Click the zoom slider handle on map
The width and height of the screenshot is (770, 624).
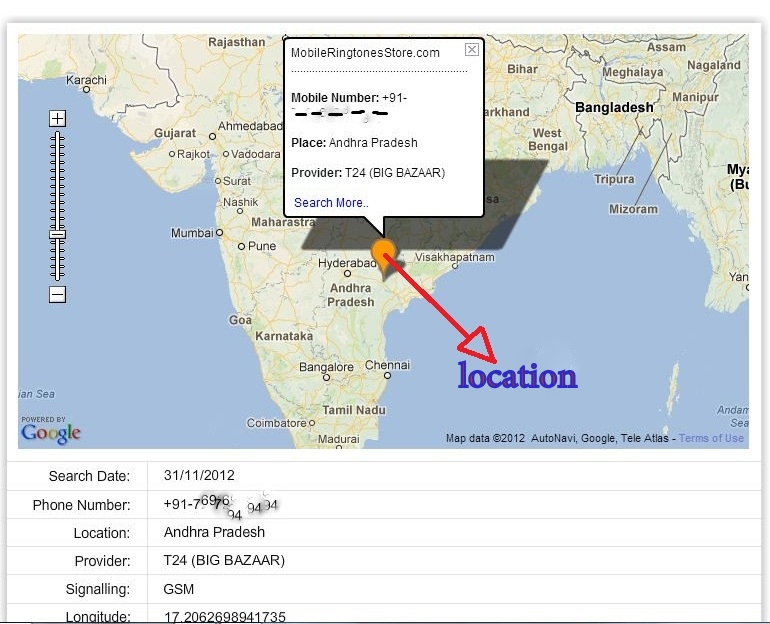[57, 235]
